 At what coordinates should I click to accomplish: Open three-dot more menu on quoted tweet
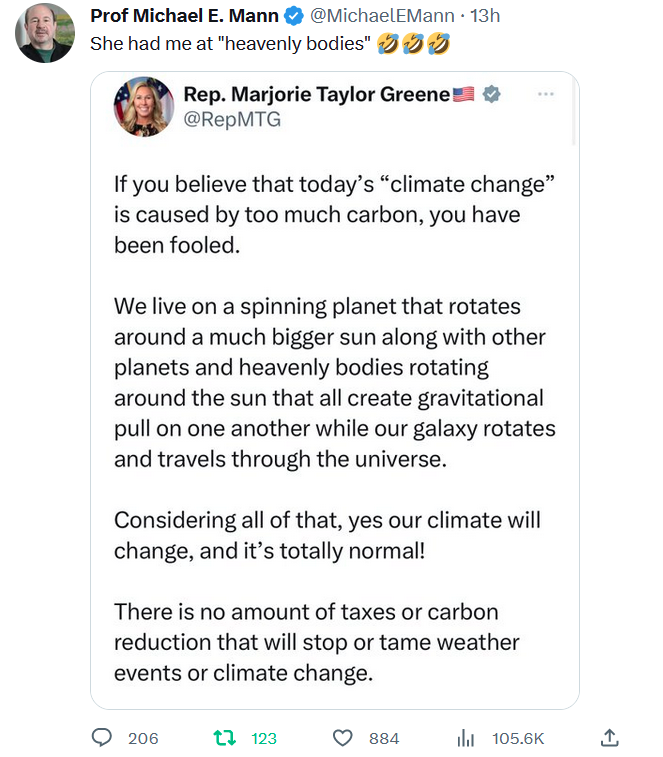pos(546,94)
